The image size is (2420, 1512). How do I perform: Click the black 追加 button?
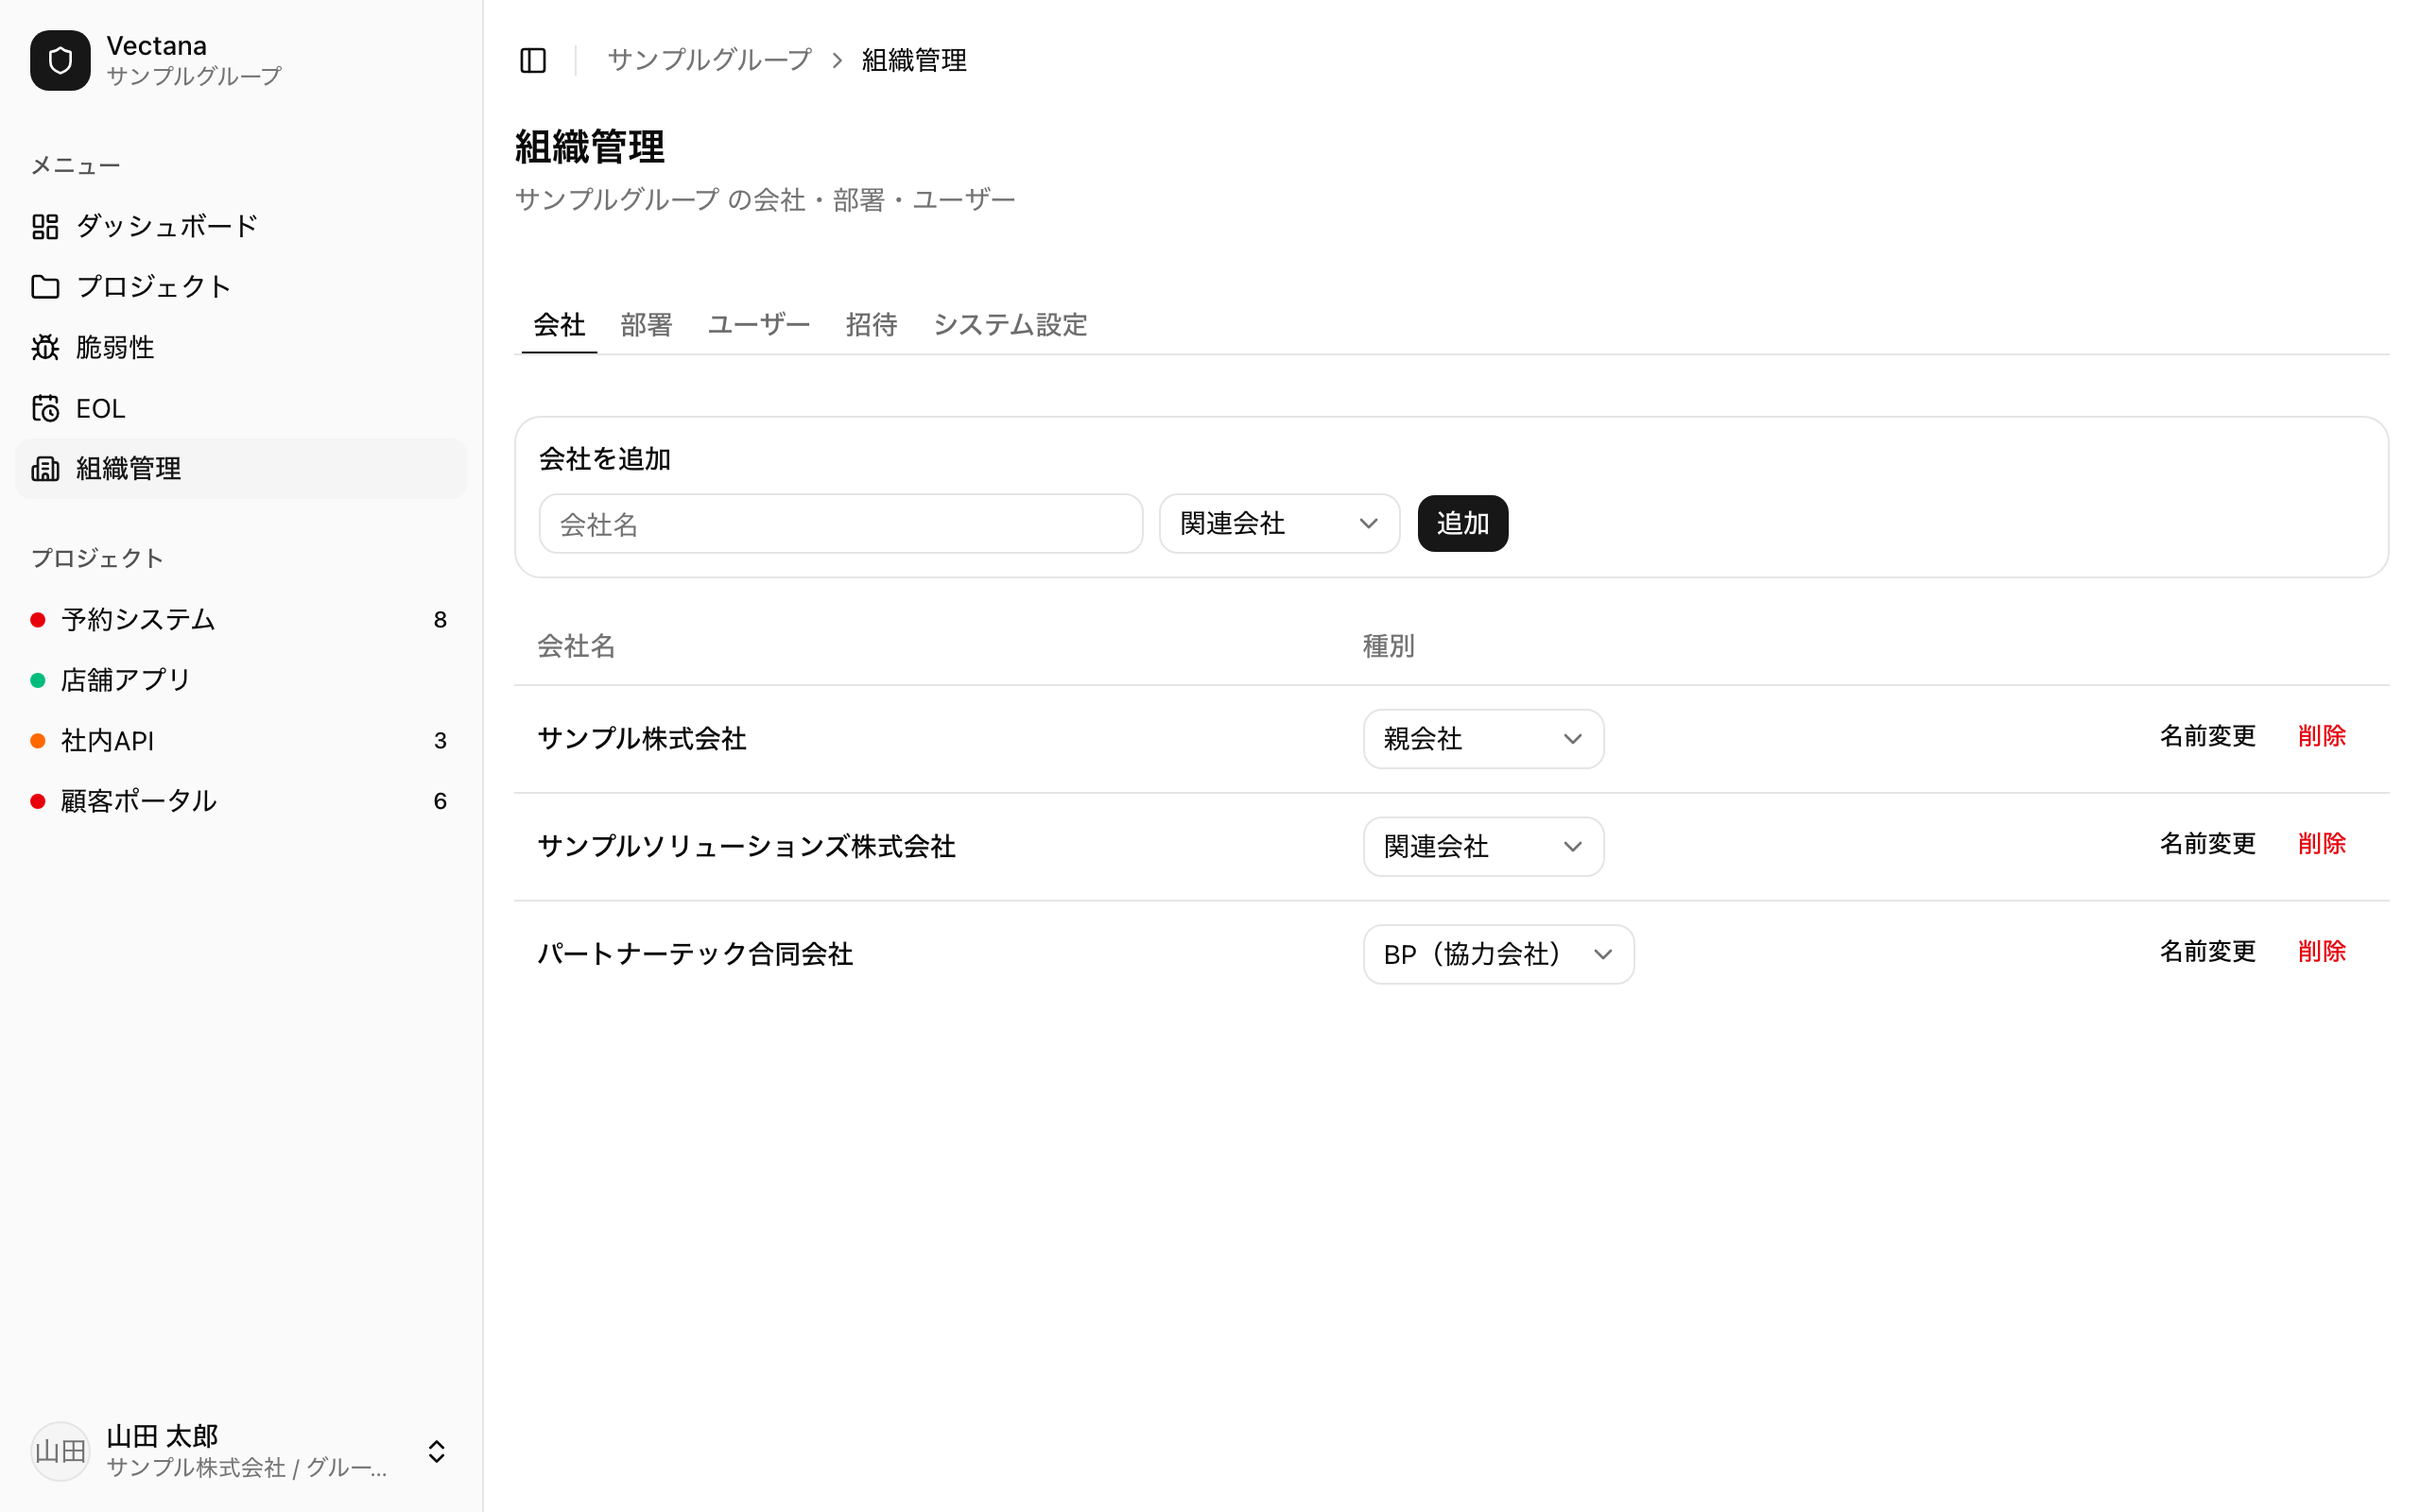coord(1462,523)
